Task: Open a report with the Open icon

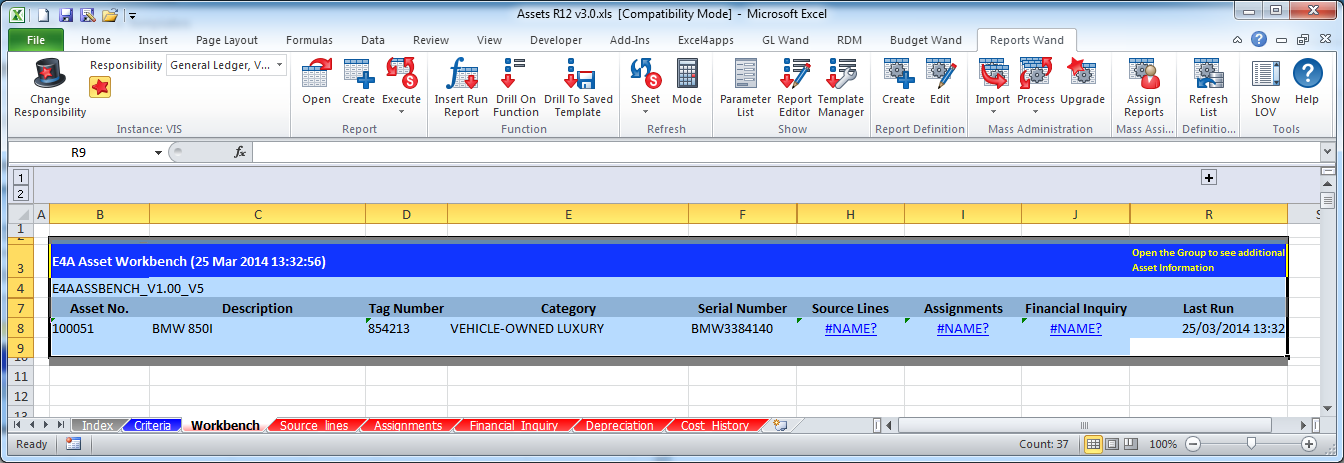Action: tap(316, 74)
